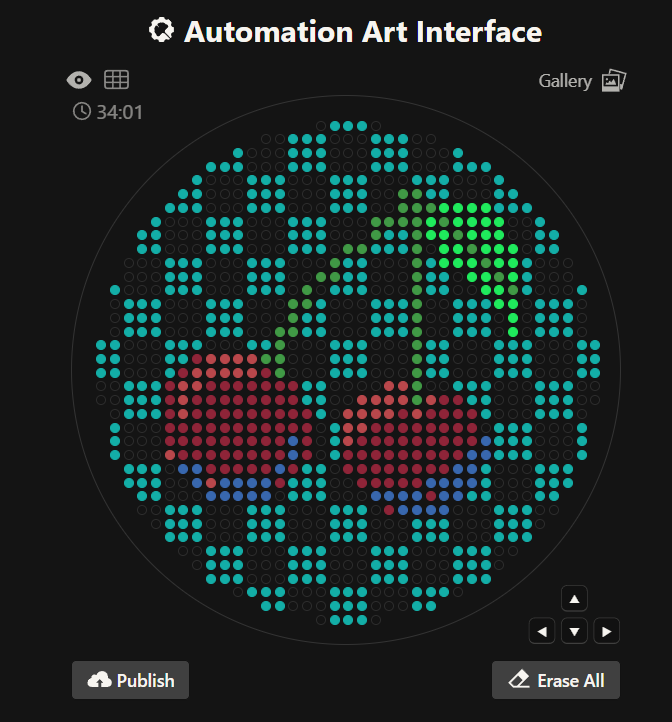Click a teal dot in the topmost canvas row
The height and width of the screenshot is (722, 672).
(x=348, y=125)
